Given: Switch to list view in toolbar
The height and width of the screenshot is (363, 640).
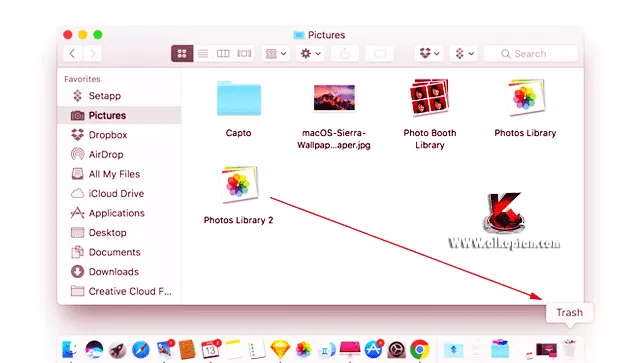Looking at the screenshot, I should 203,53.
